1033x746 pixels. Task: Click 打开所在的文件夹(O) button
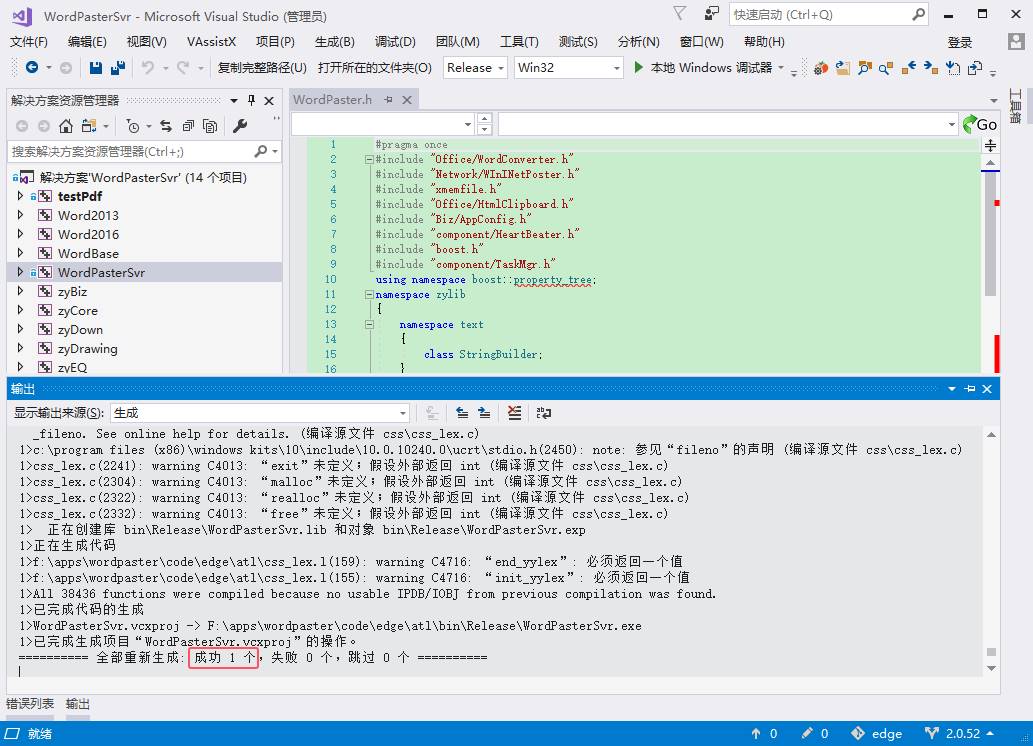pos(374,68)
